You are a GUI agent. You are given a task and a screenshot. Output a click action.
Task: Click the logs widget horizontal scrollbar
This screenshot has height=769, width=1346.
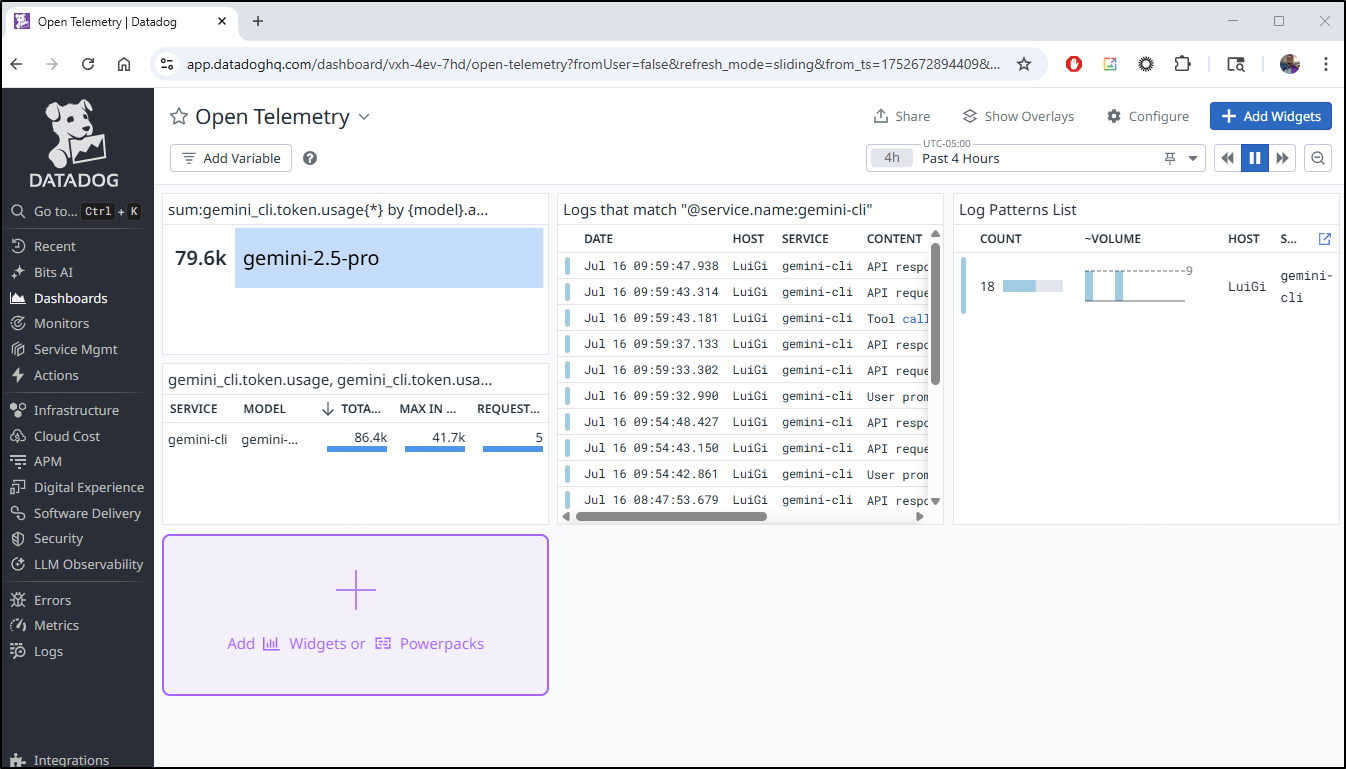tap(671, 517)
